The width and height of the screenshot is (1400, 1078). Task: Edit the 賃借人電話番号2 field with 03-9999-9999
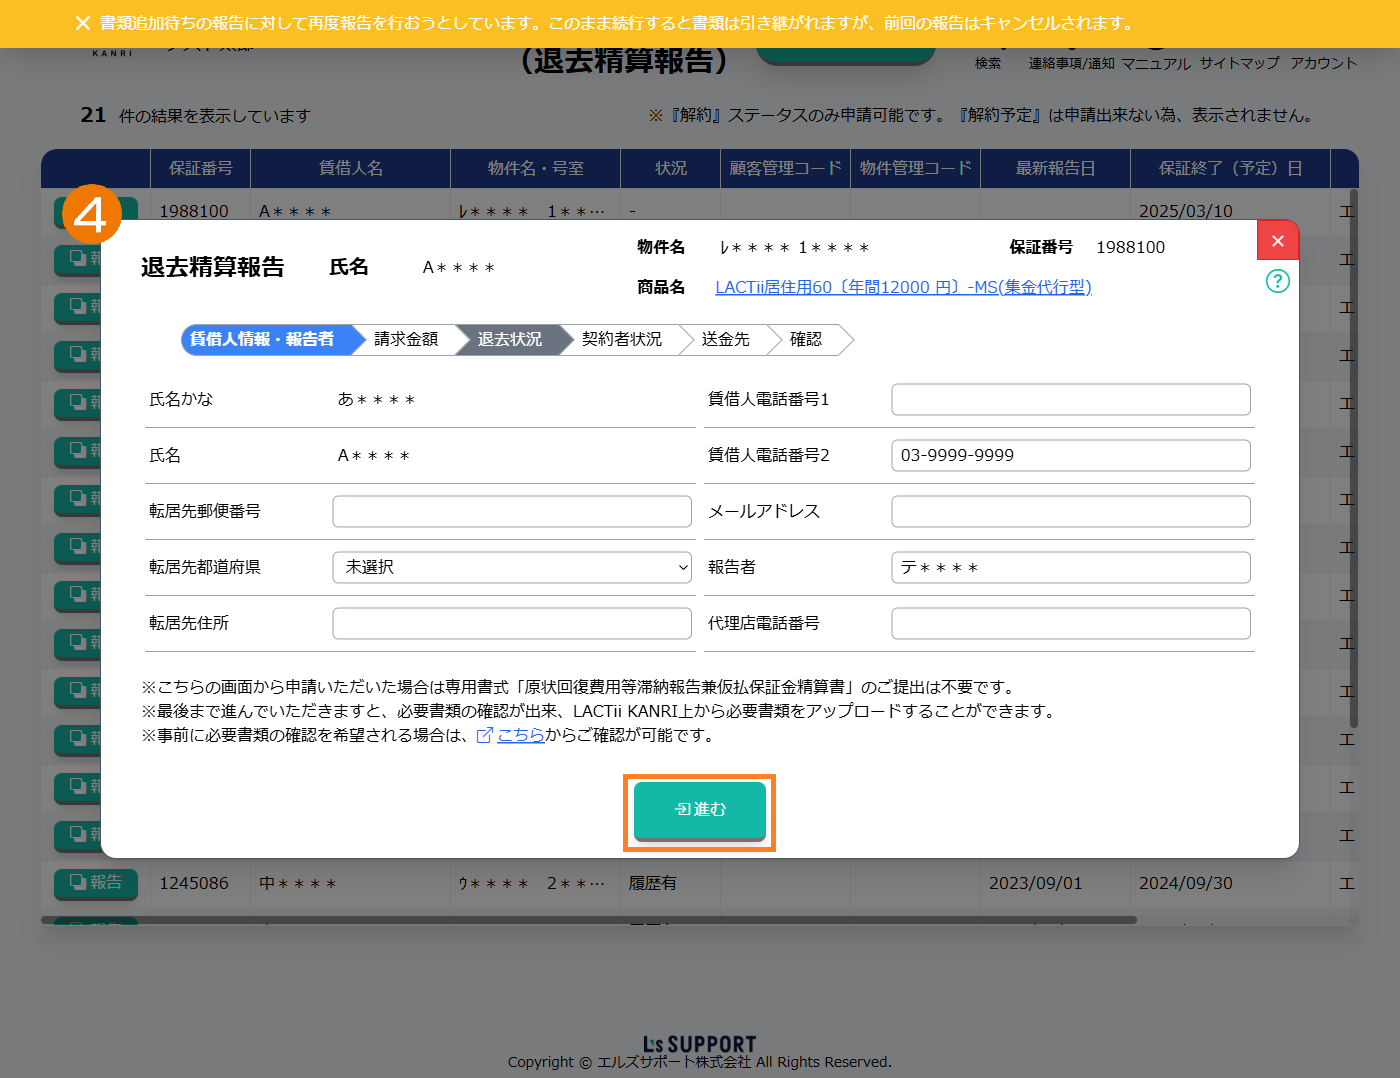click(1070, 455)
